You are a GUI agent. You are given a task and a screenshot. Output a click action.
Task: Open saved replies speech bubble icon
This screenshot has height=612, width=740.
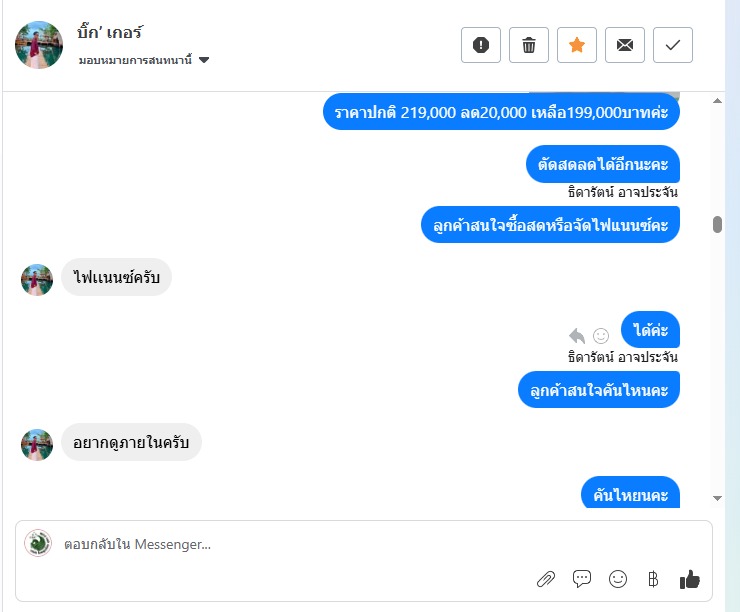582,578
